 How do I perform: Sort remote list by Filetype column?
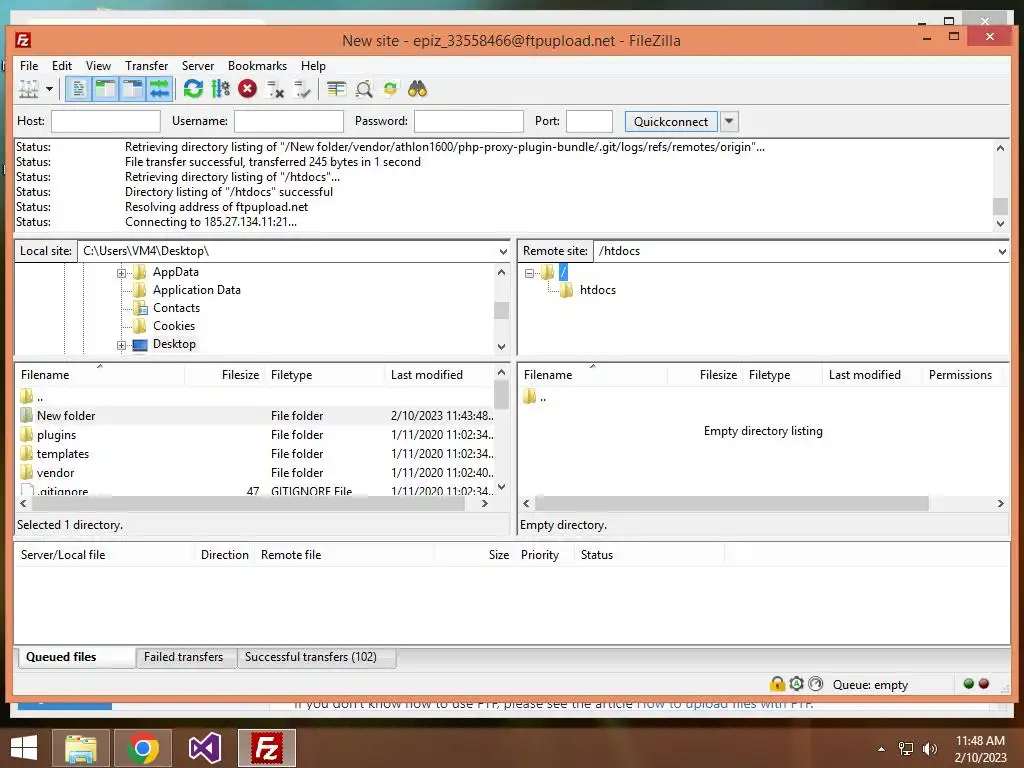pyautogui.click(x=769, y=375)
